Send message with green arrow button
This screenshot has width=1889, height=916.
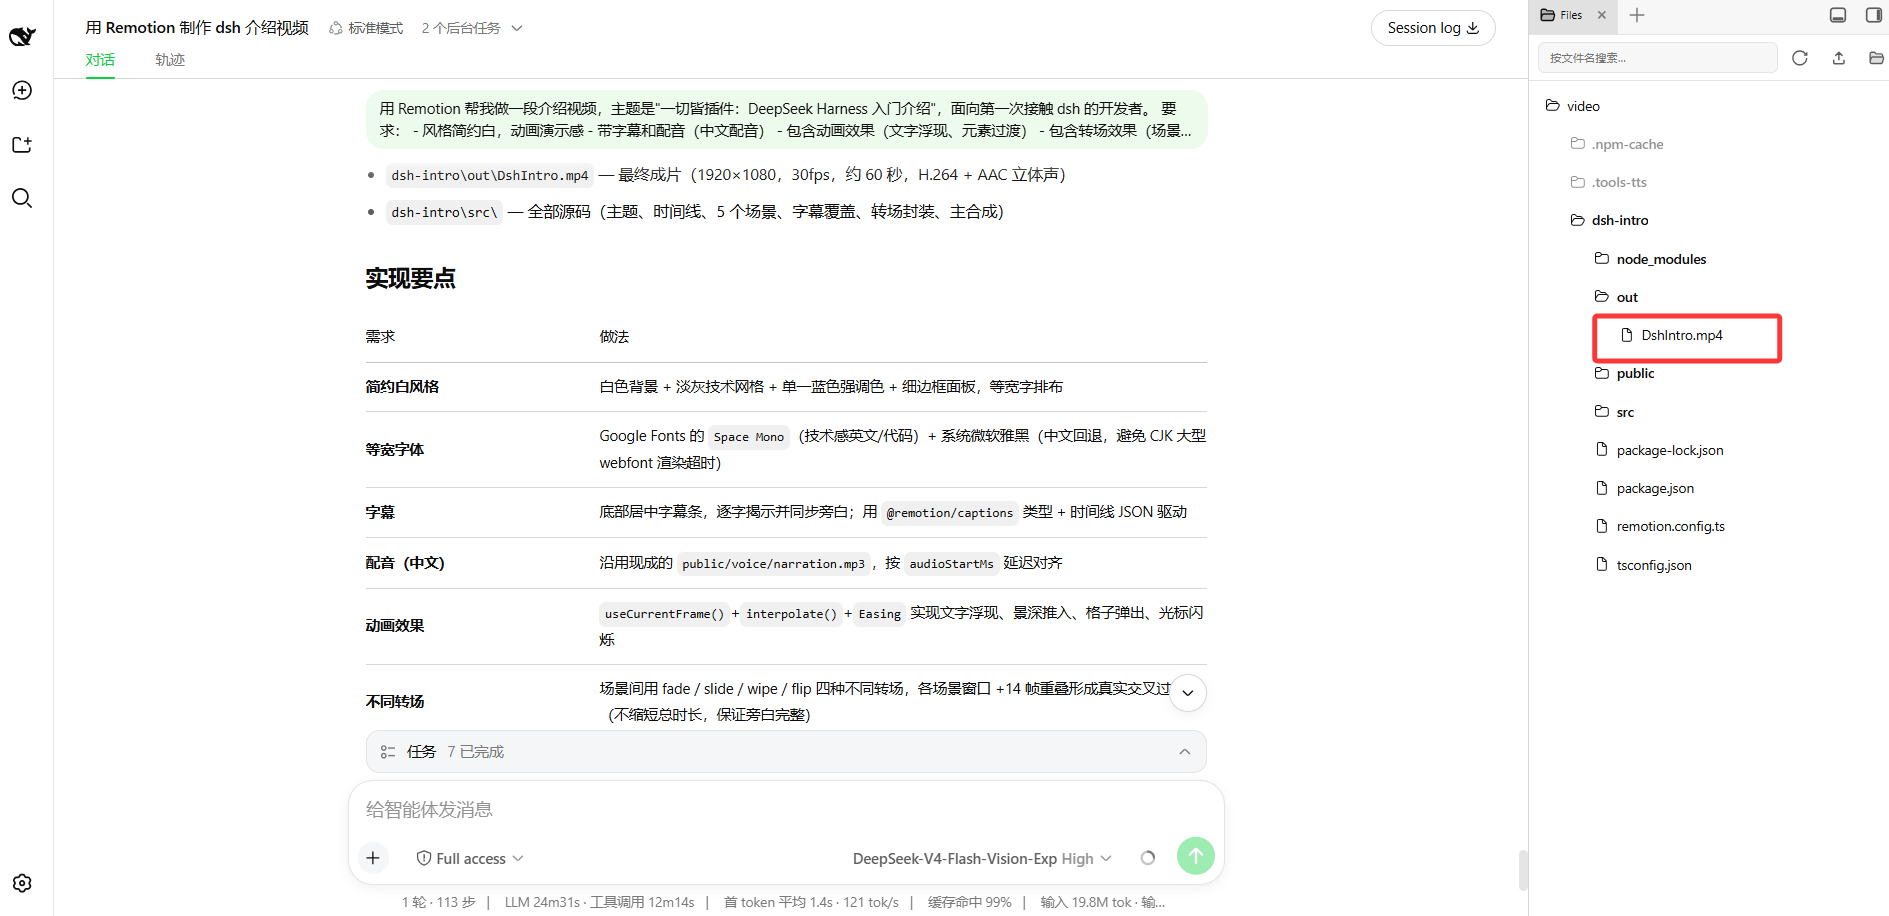(1196, 856)
